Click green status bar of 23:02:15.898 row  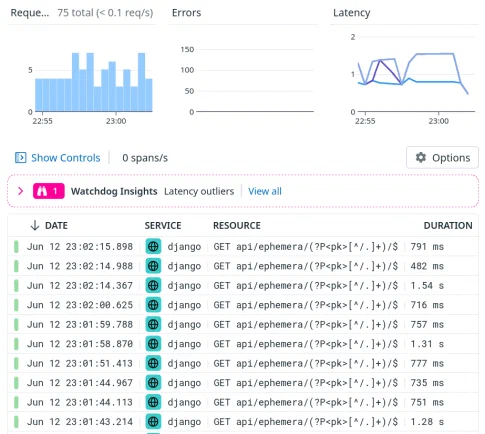[16, 247]
